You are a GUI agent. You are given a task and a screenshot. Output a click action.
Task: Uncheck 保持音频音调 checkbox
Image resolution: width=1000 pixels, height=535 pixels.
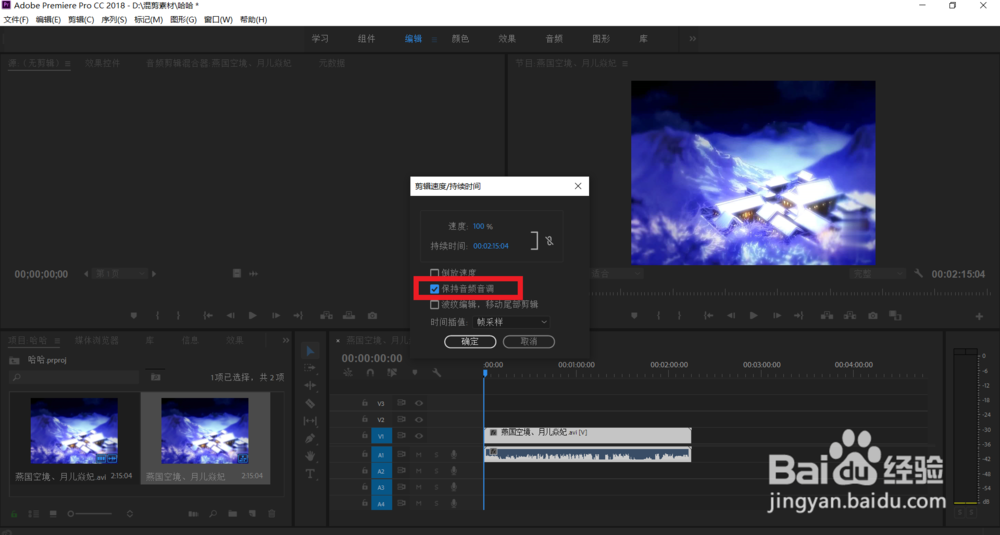(434, 289)
